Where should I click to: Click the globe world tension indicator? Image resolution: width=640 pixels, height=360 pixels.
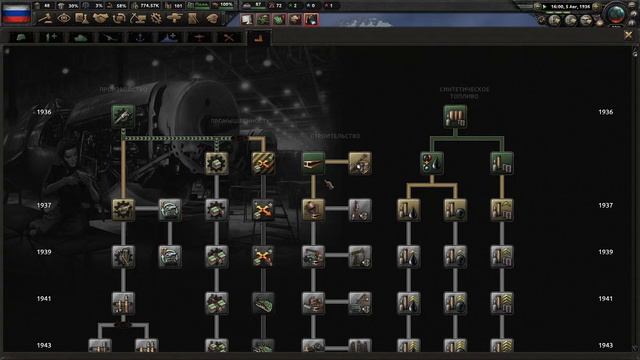(616, 14)
